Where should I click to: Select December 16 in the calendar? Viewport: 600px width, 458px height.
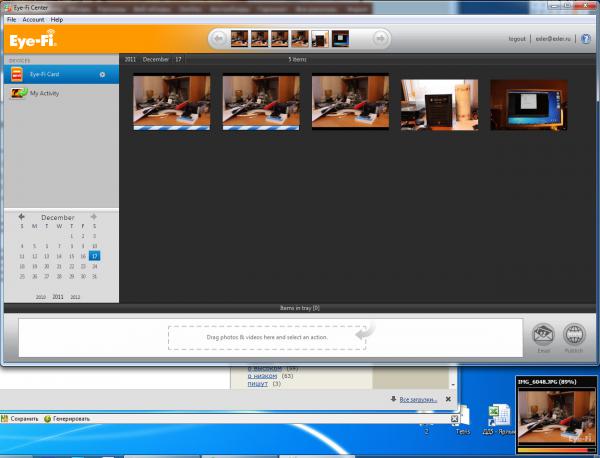point(82,256)
